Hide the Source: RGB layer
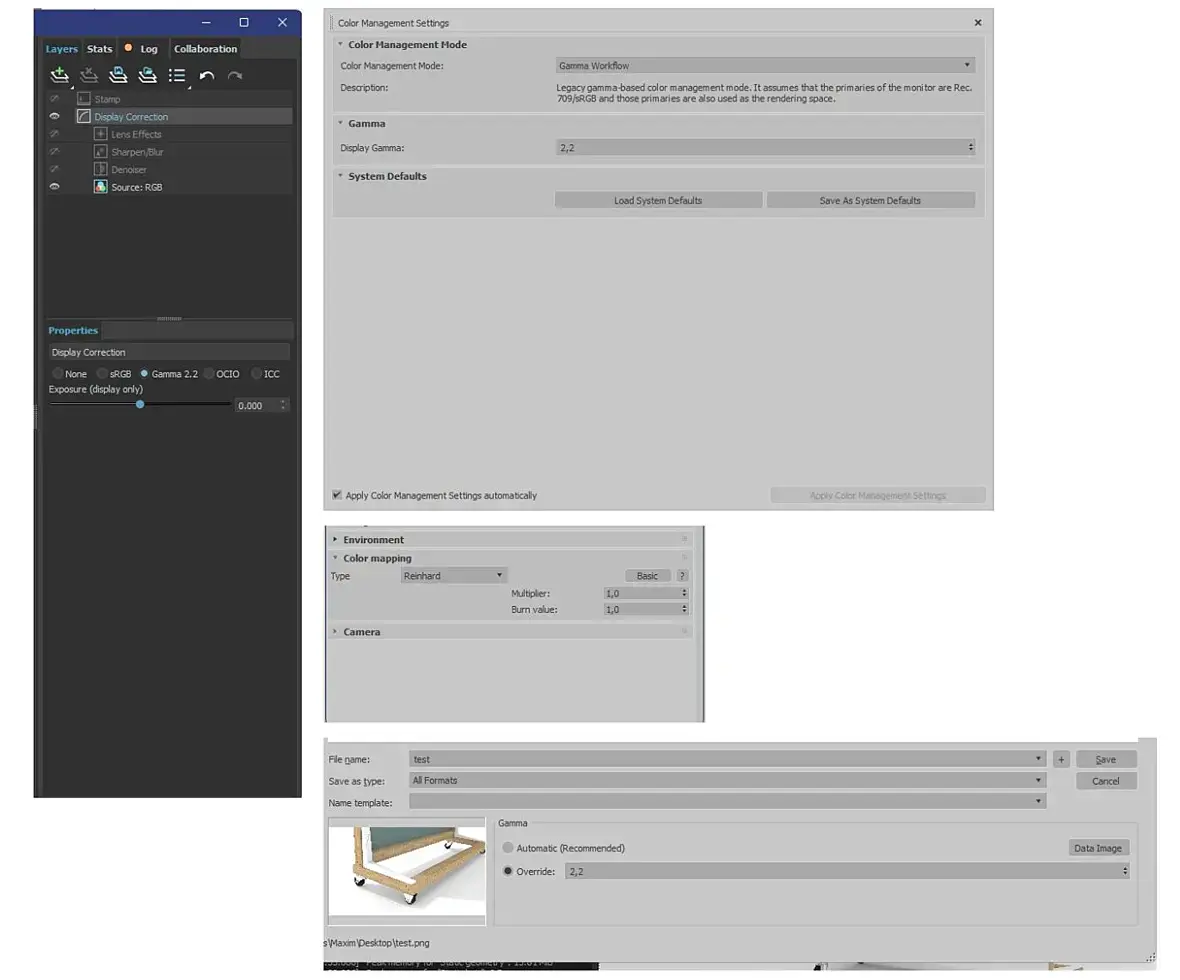The width and height of the screenshot is (1180, 980). click(x=54, y=187)
